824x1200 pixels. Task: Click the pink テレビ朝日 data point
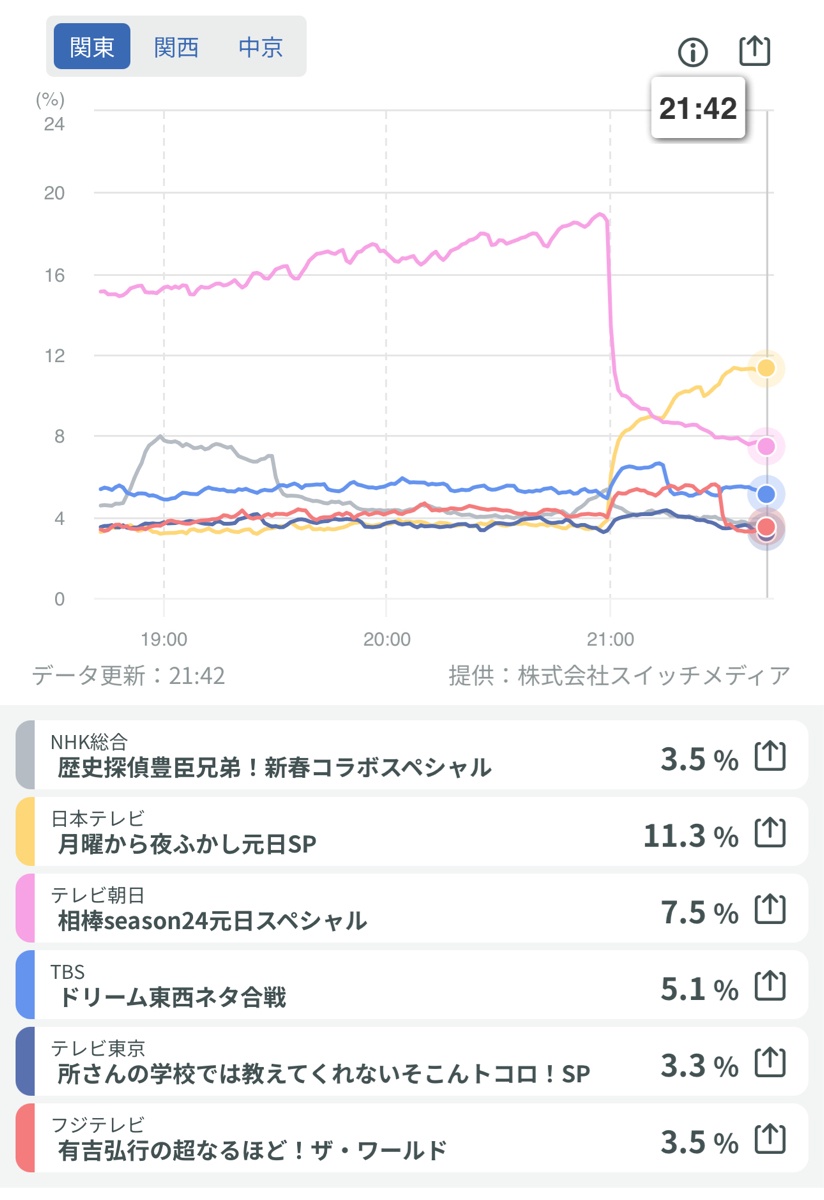click(767, 446)
